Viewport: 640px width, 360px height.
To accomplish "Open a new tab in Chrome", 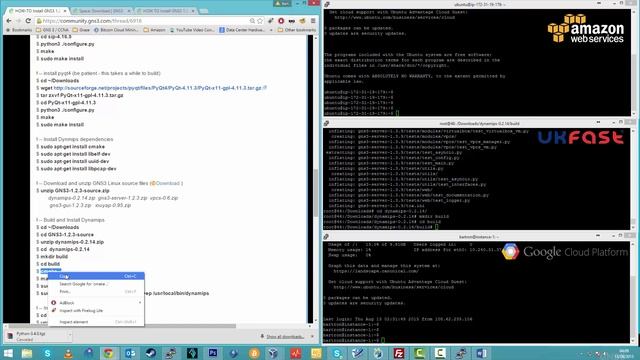I will click(x=204, y=10).
